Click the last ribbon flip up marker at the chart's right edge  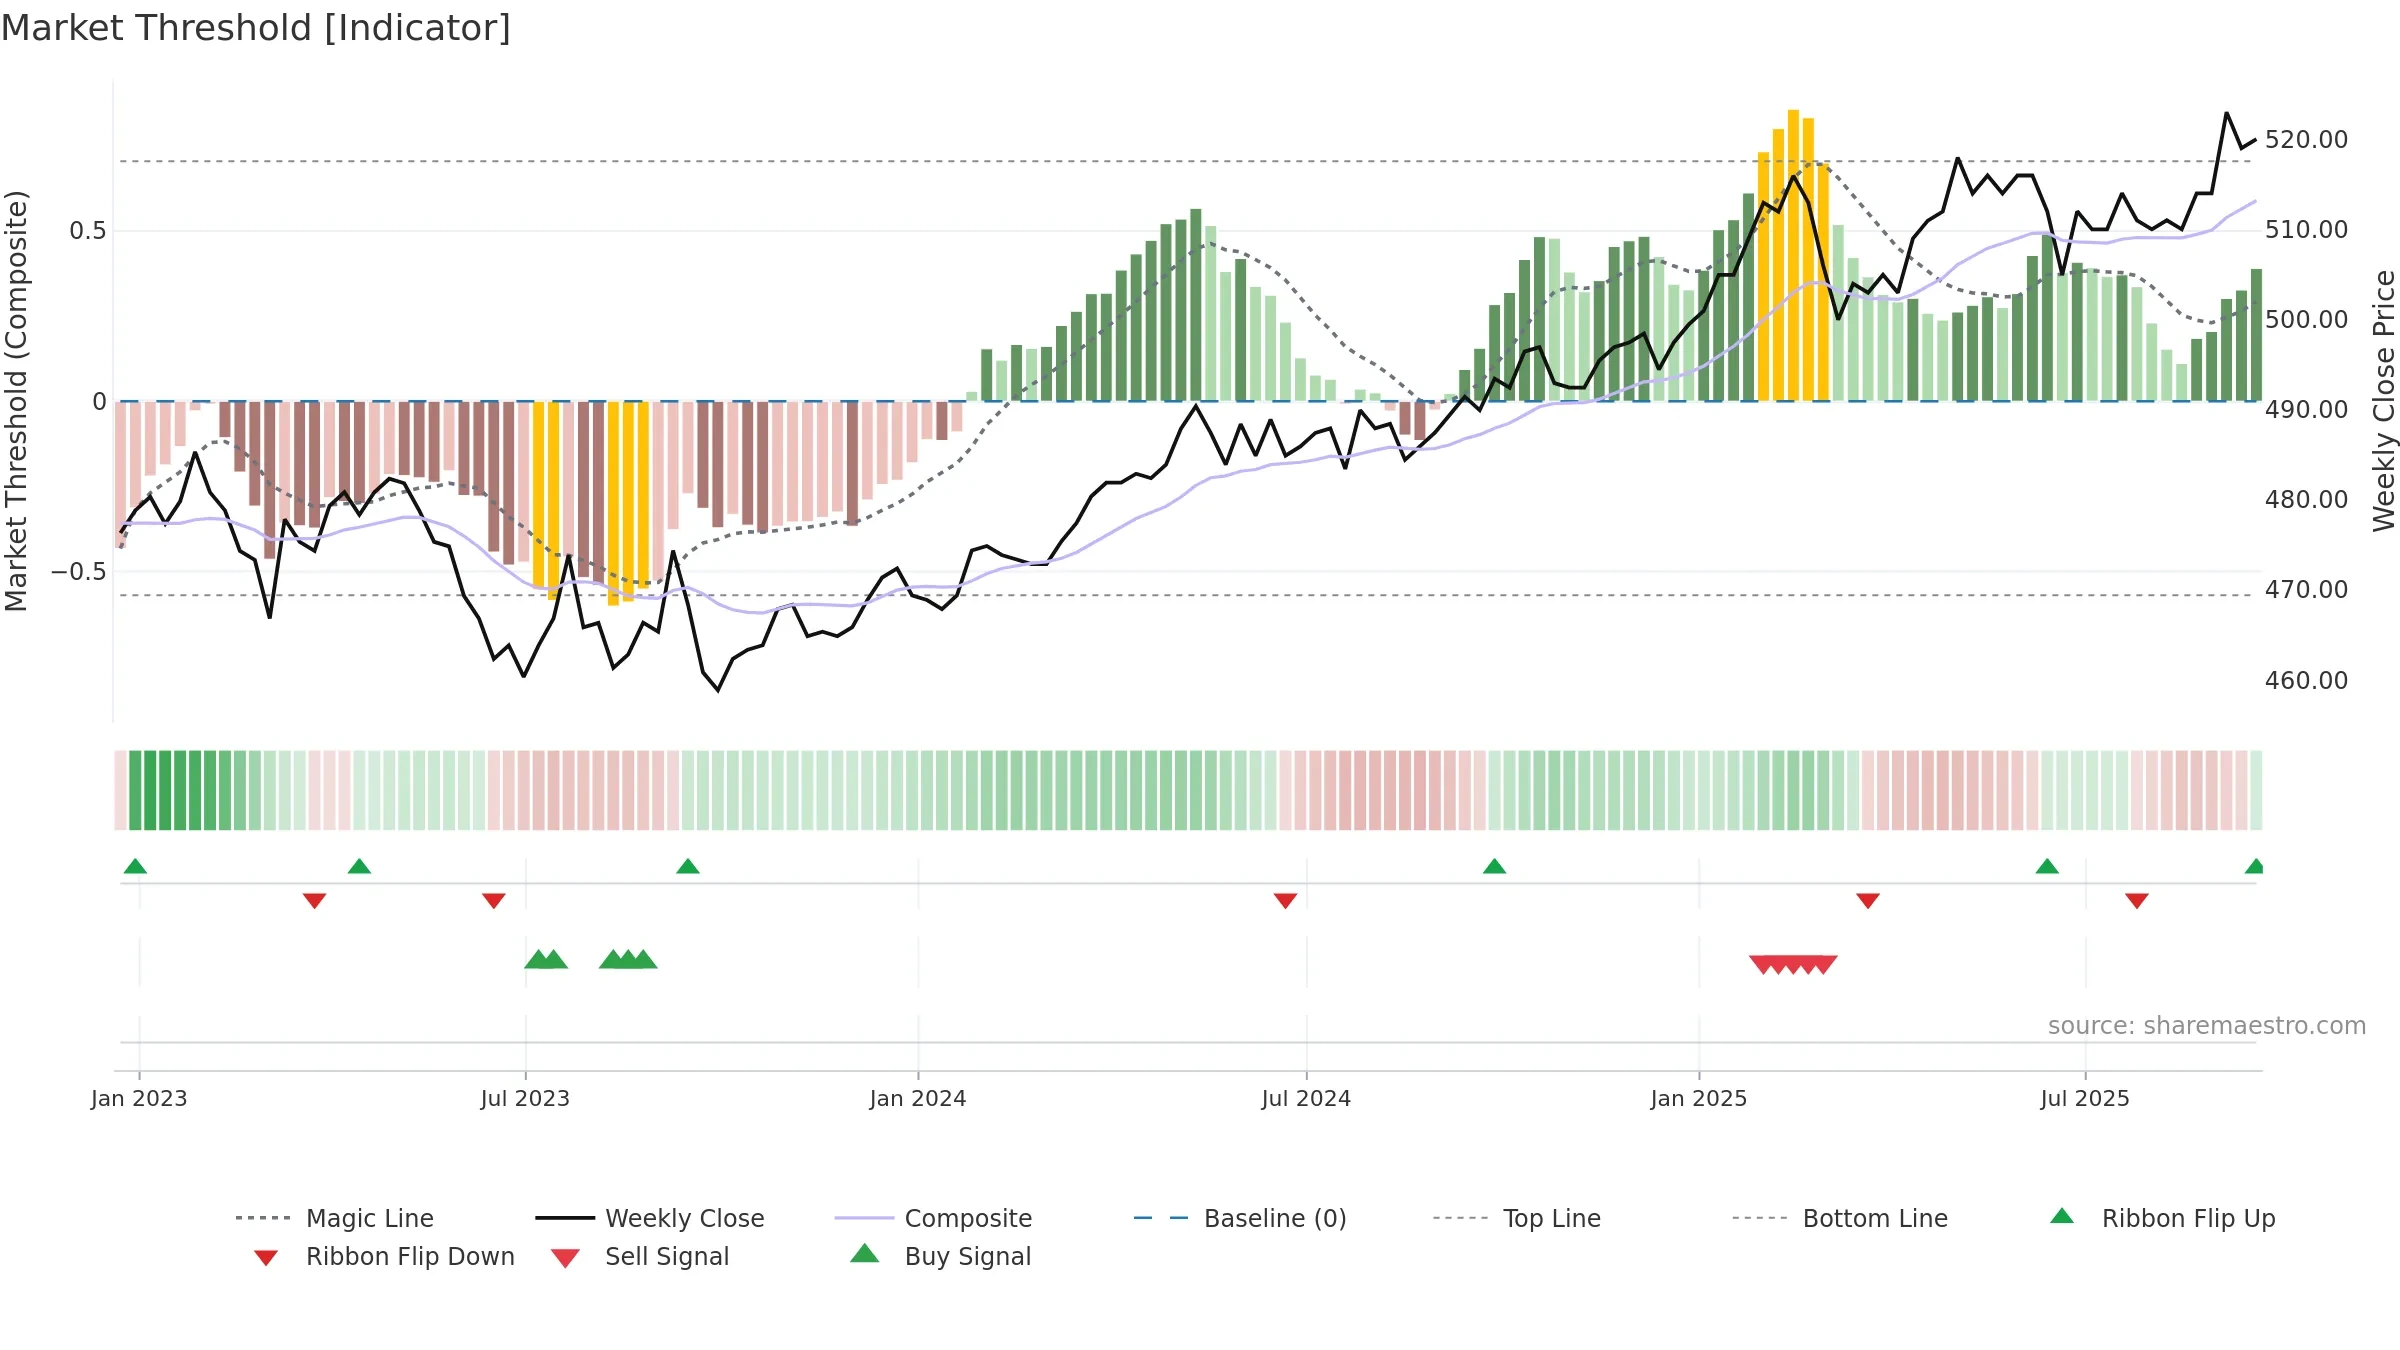tap(2254, 866)
